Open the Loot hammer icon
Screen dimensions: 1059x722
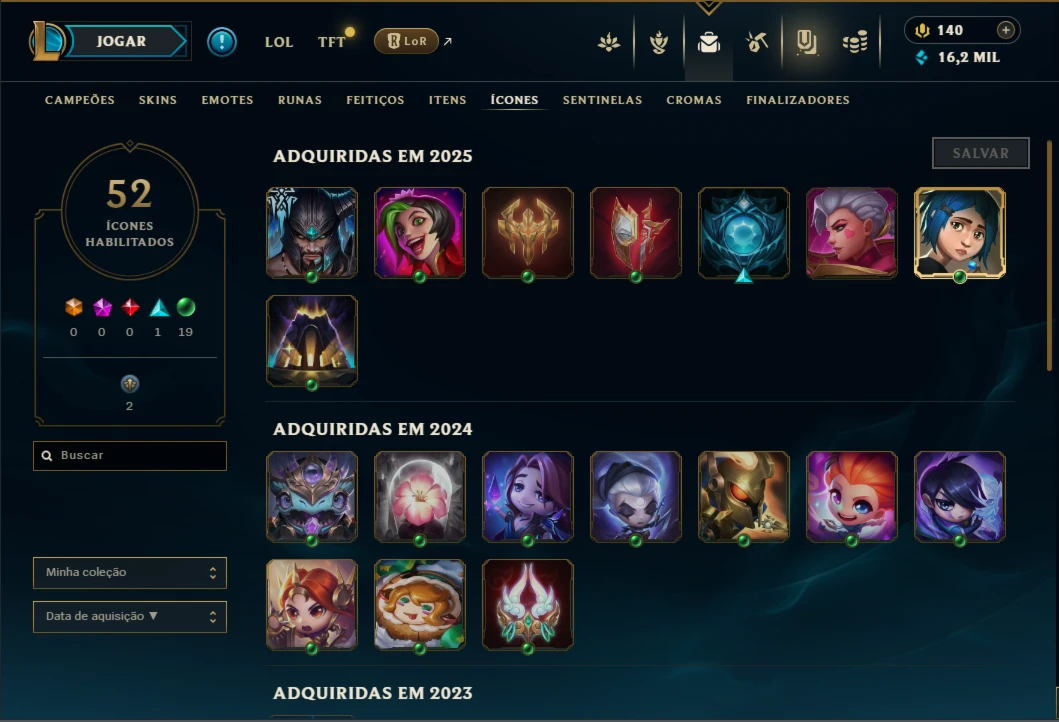(756, 43)
